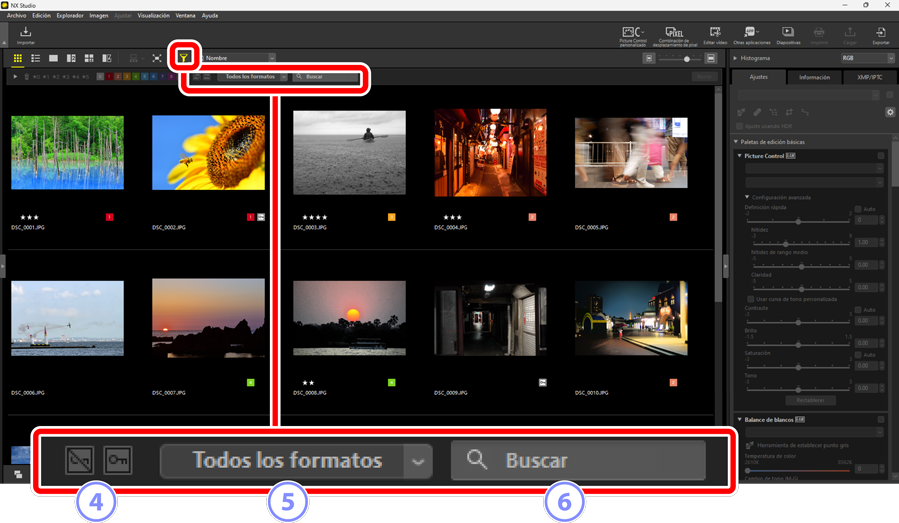Open the Nombre sort dropdown
899x523 pixels.
pyautogui.click(x=239, y=59)
